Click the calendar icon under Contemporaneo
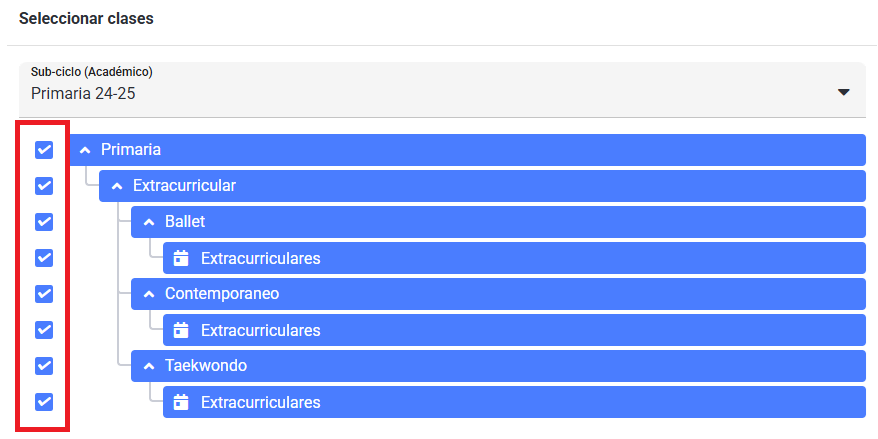This screenshot has width=878, height=439. click(x=180, y=330)
